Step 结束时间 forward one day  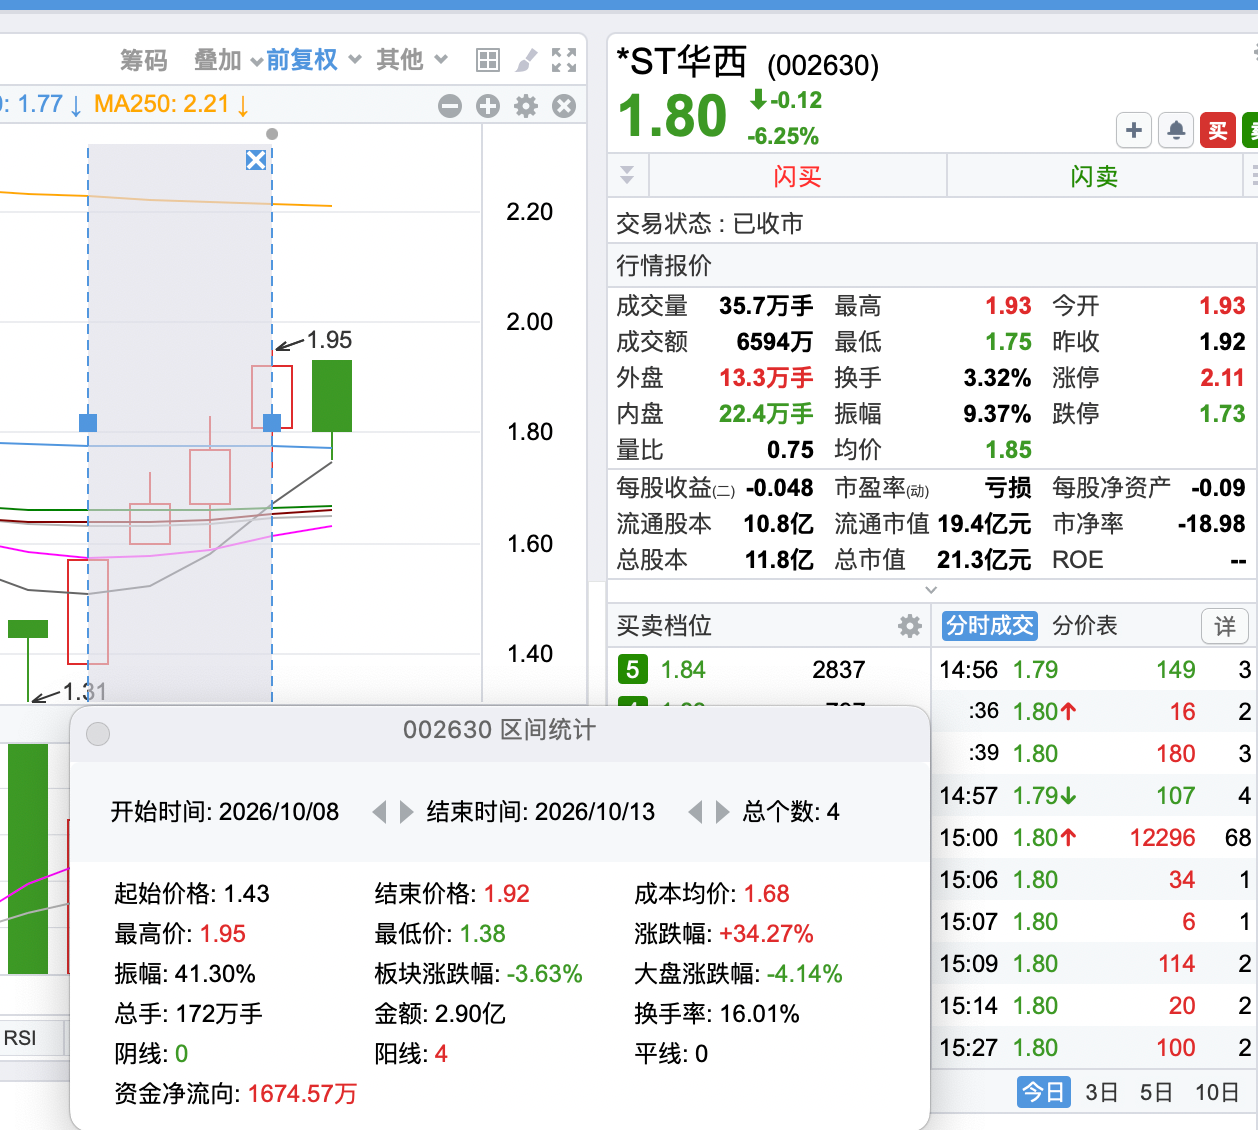[722, 812]
